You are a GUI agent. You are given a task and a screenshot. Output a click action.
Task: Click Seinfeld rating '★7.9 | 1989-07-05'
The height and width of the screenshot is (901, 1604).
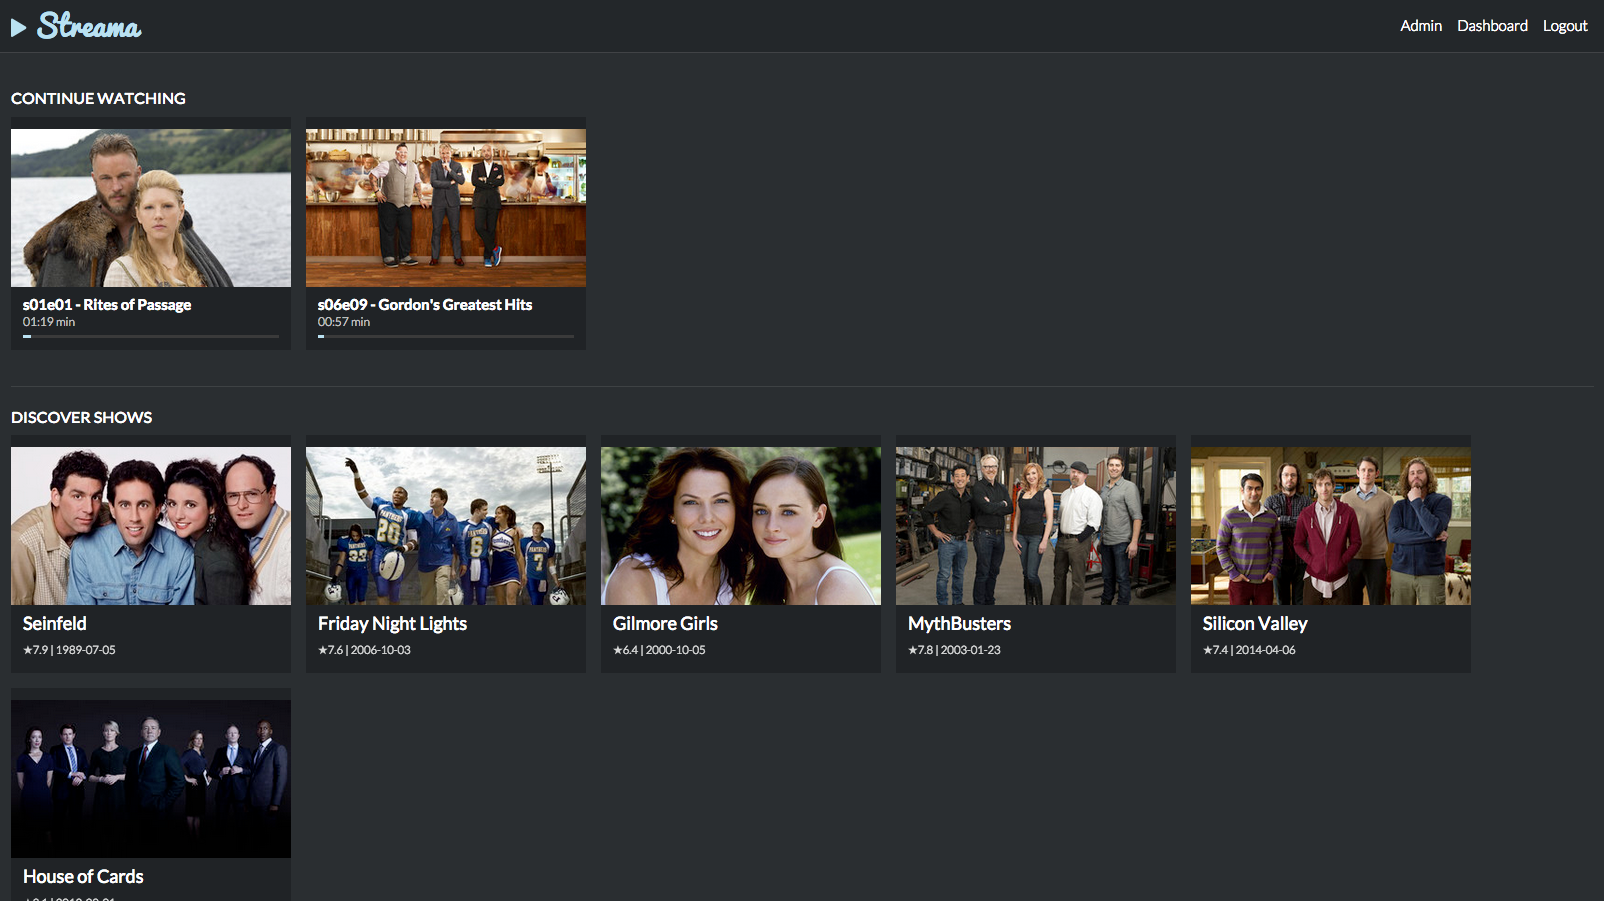coord(69,650)
